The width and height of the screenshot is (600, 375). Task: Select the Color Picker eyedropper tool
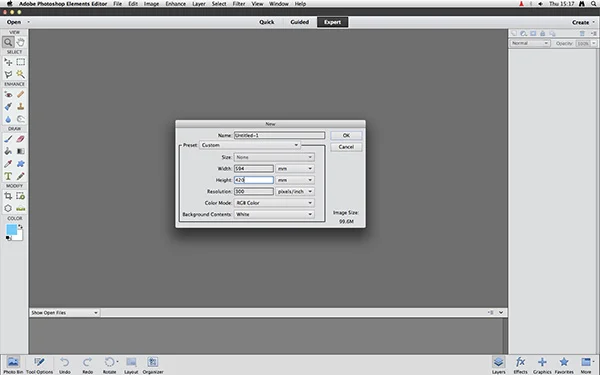[8, 164]
